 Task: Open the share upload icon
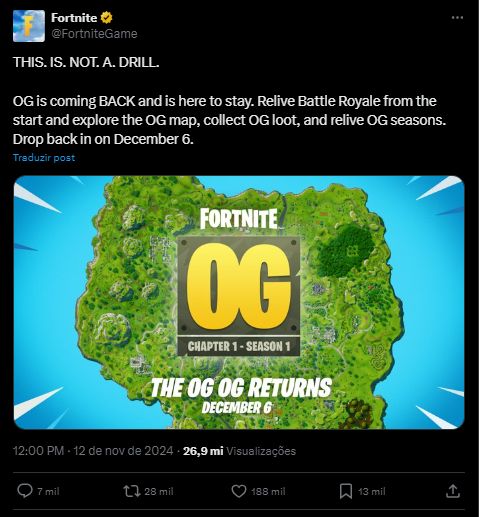(x=453, y=491)
